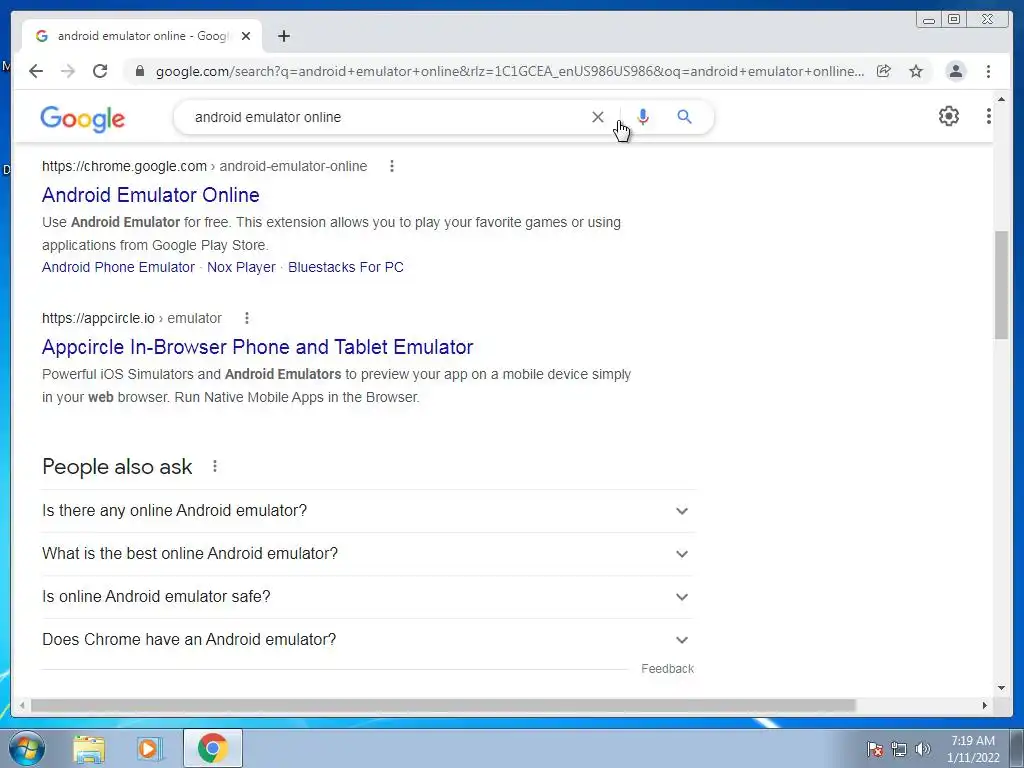
Task: Open the network tray icon
Action: (x=899, y=749)
